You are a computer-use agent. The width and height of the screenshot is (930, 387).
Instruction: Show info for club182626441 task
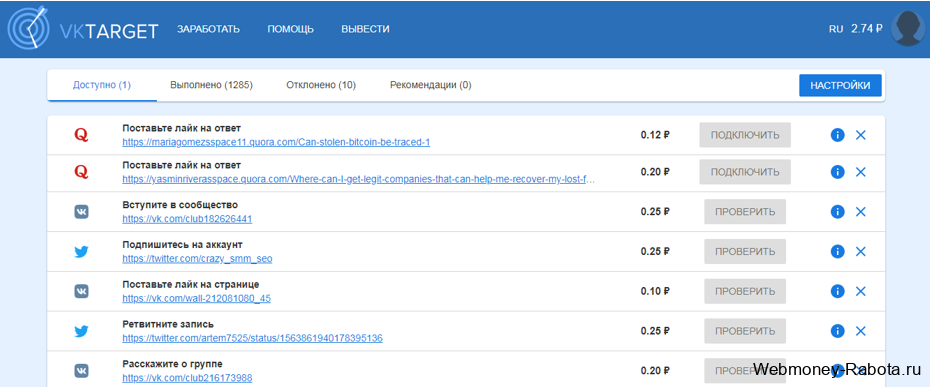point(837,212)
